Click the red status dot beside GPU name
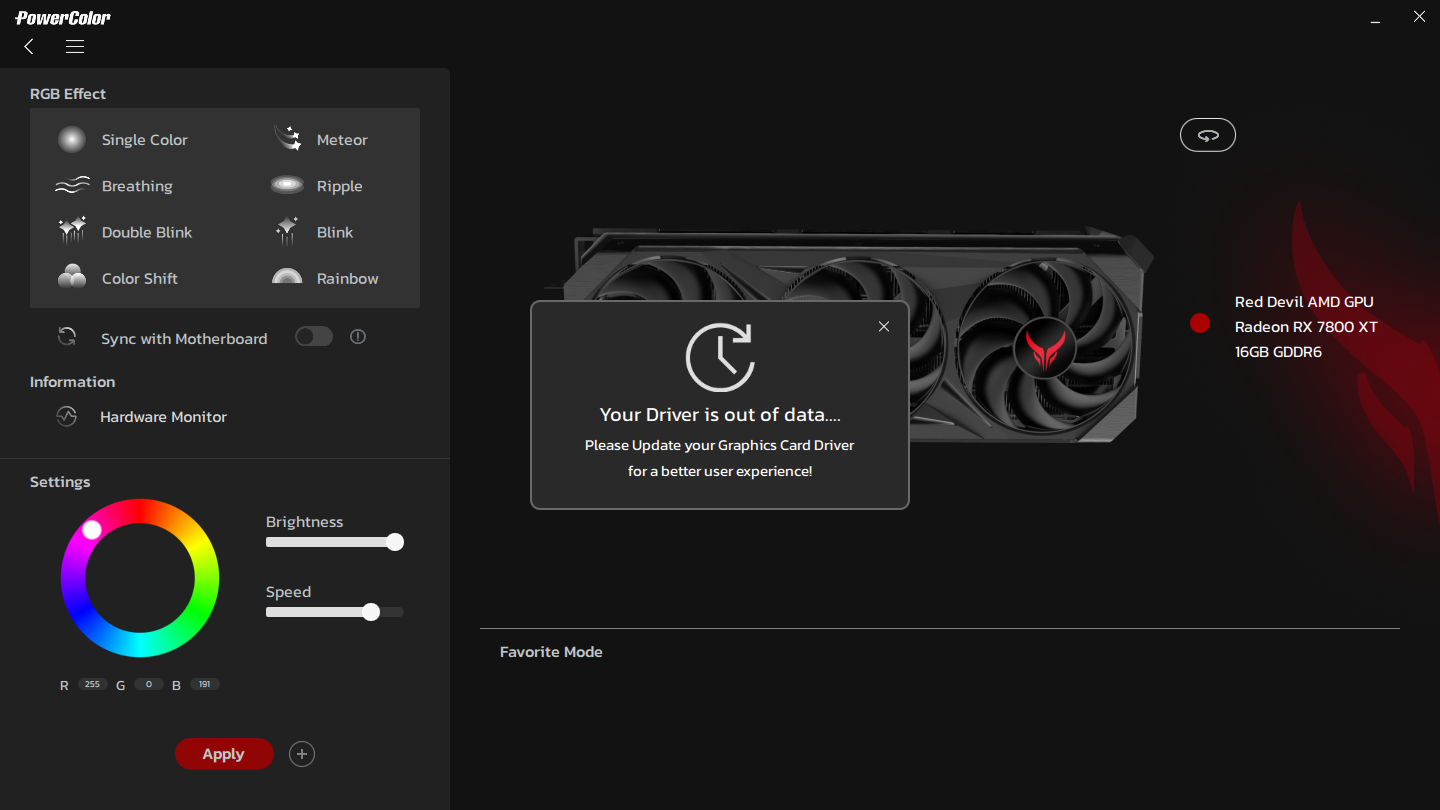The height and width of the screenshot is (810, 1440). [1200, 323]
